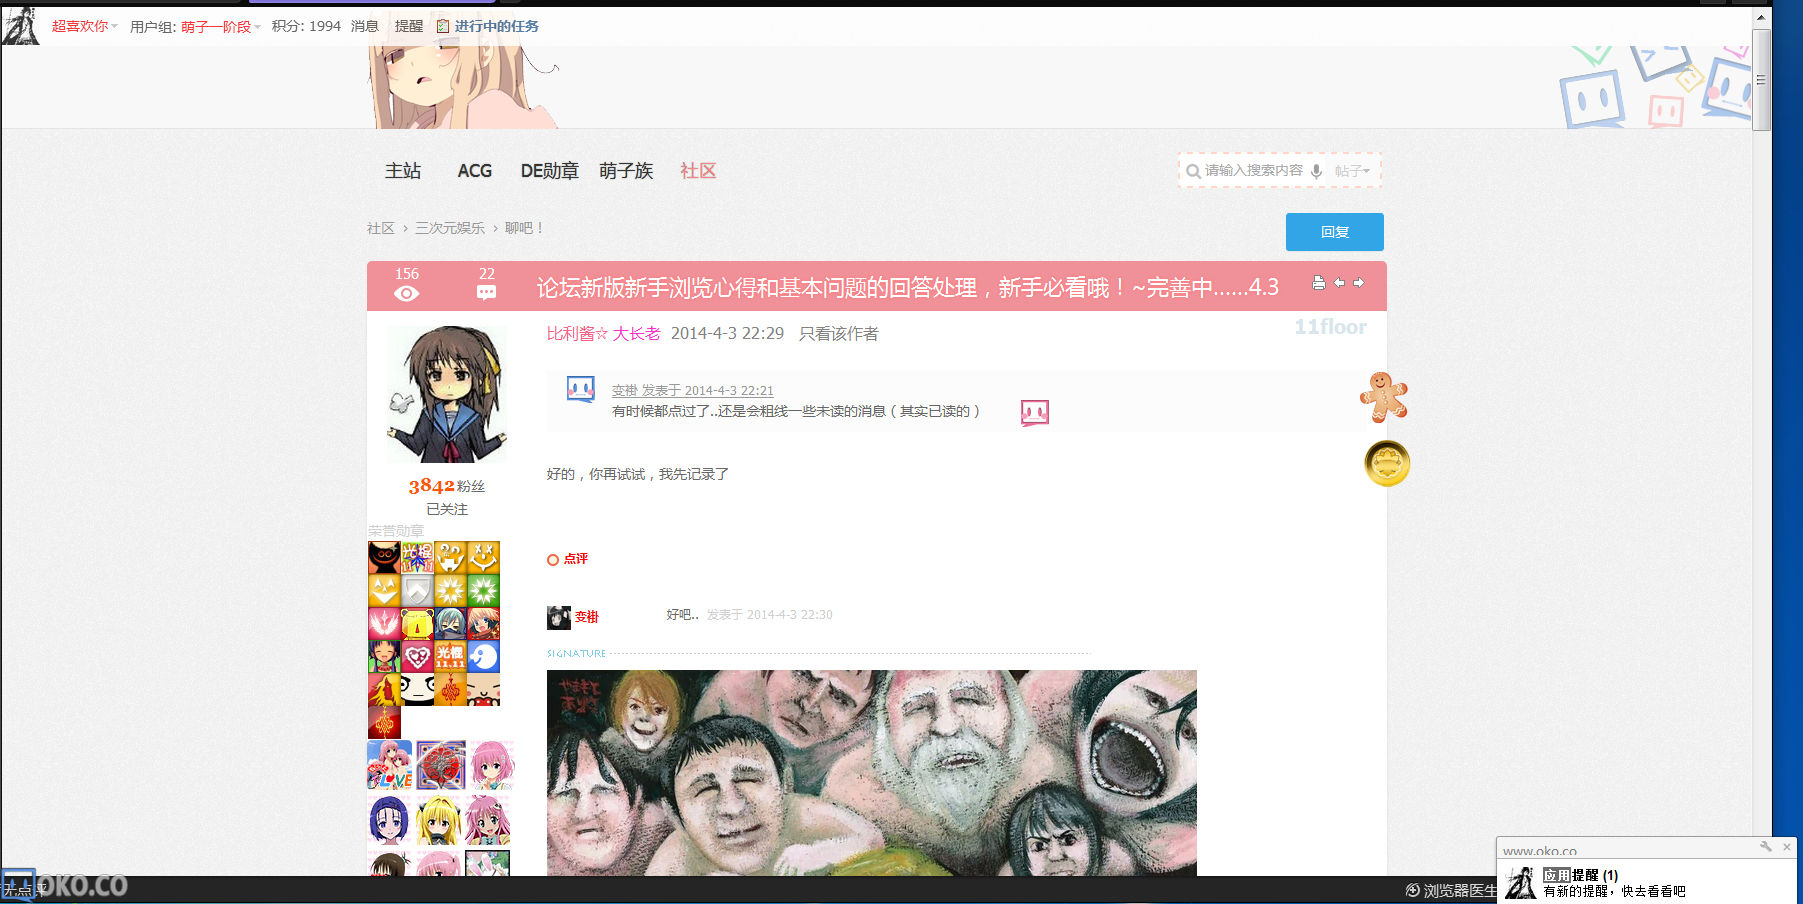Click the wrench icon in notification popup
This screenshot has height=904, width=1803.
[x=1766, y=847]
